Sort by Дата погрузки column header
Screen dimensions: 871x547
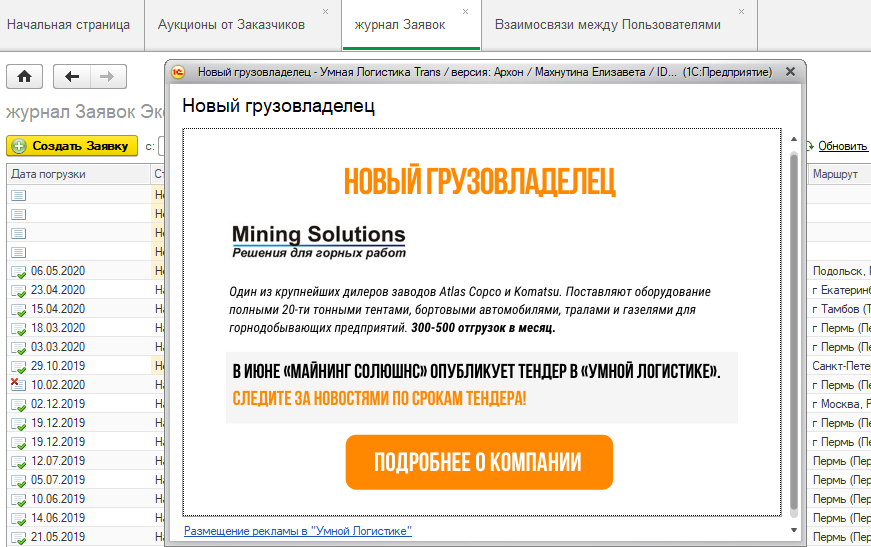(78, 174)
